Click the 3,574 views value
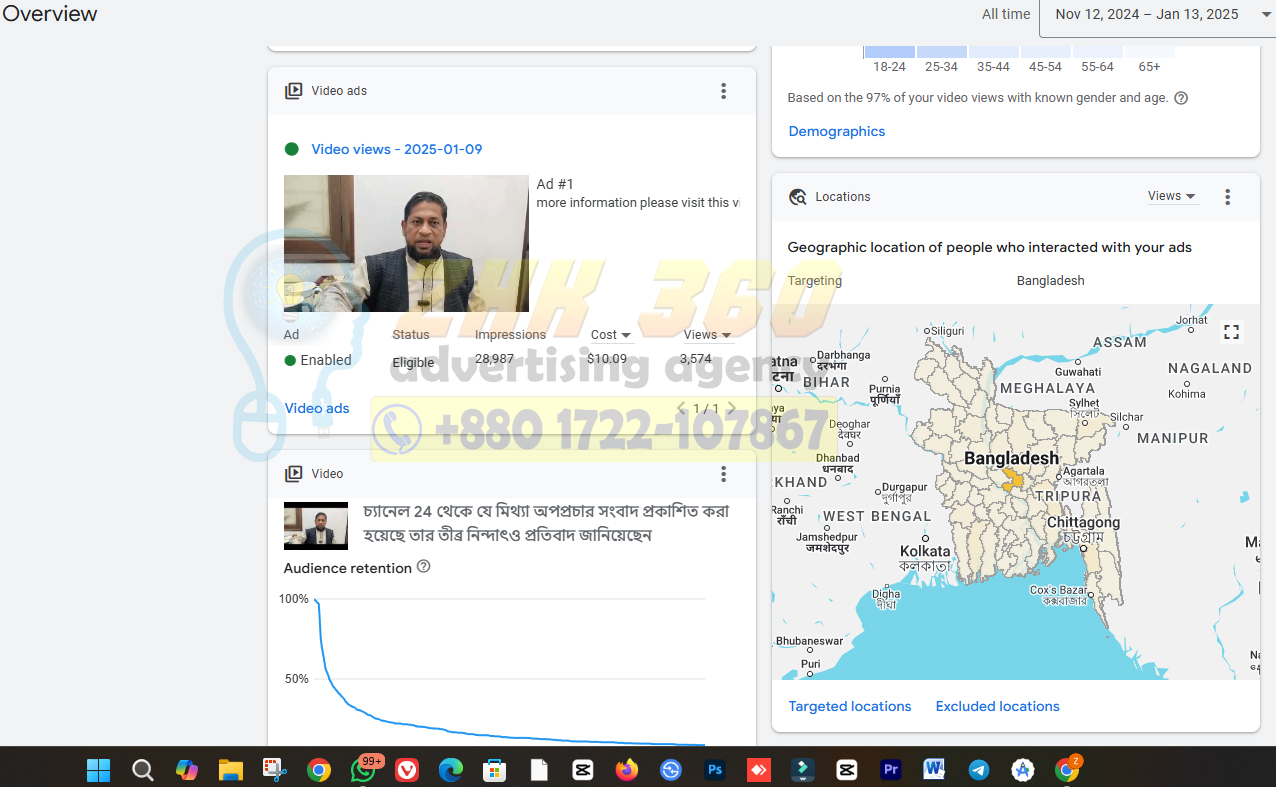The height and width of the screenshot is (787, 1276). coord(696,358)
